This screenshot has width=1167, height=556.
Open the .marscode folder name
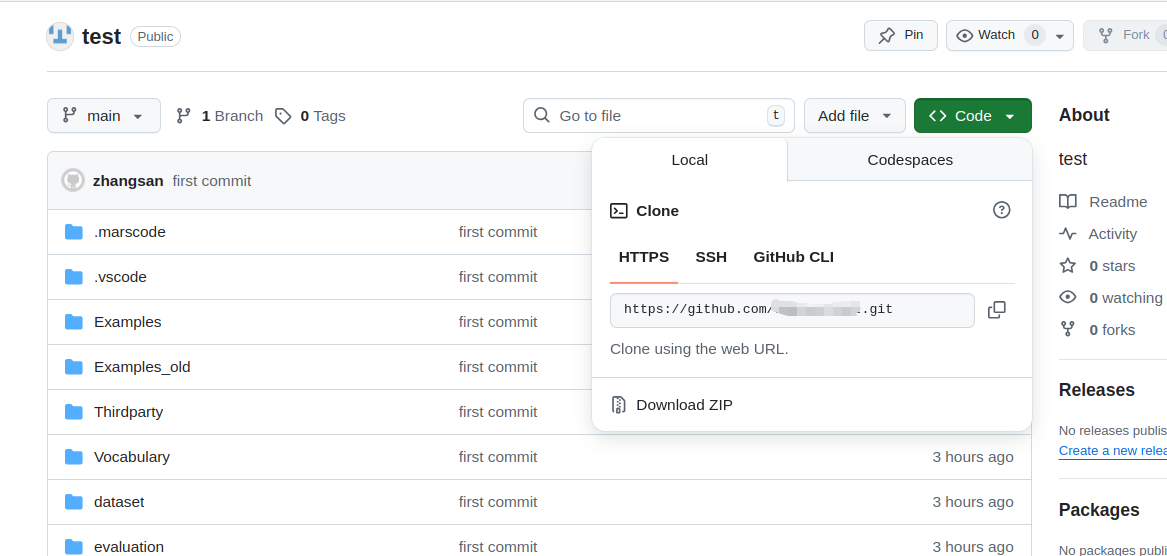tap(130, 232)
